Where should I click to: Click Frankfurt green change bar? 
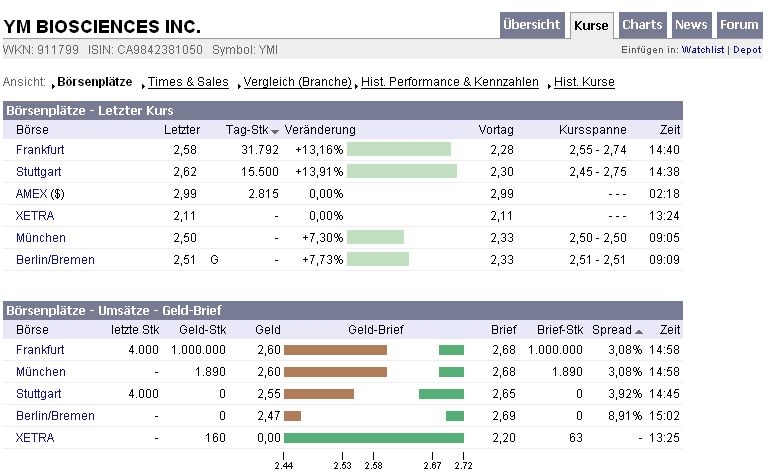[398, 150]
